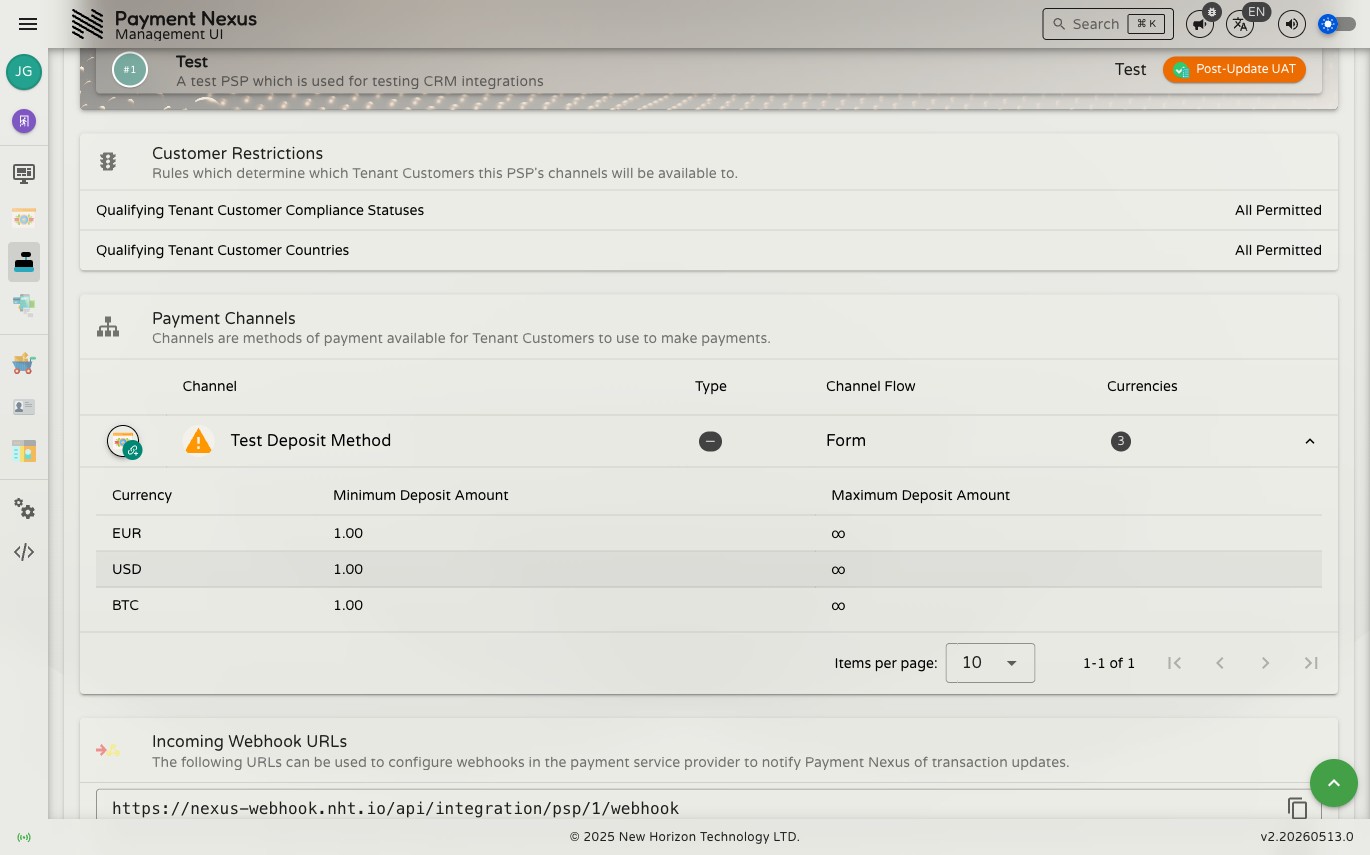Click the Test Deposit Method name
The width and height of the screenshot is (1370, 855).
311,440
